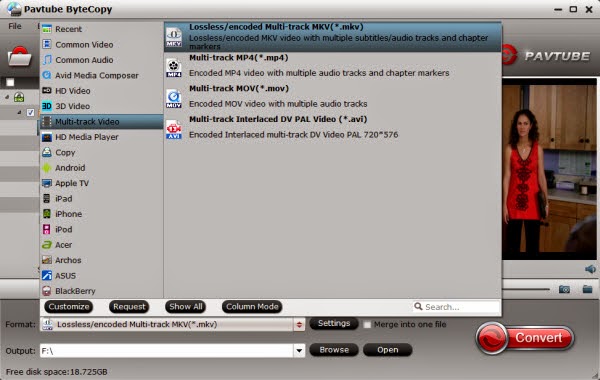This screenshot has height=380, width=600.
Task: Open the Recent format category
Action: click(x=101, y=29)
